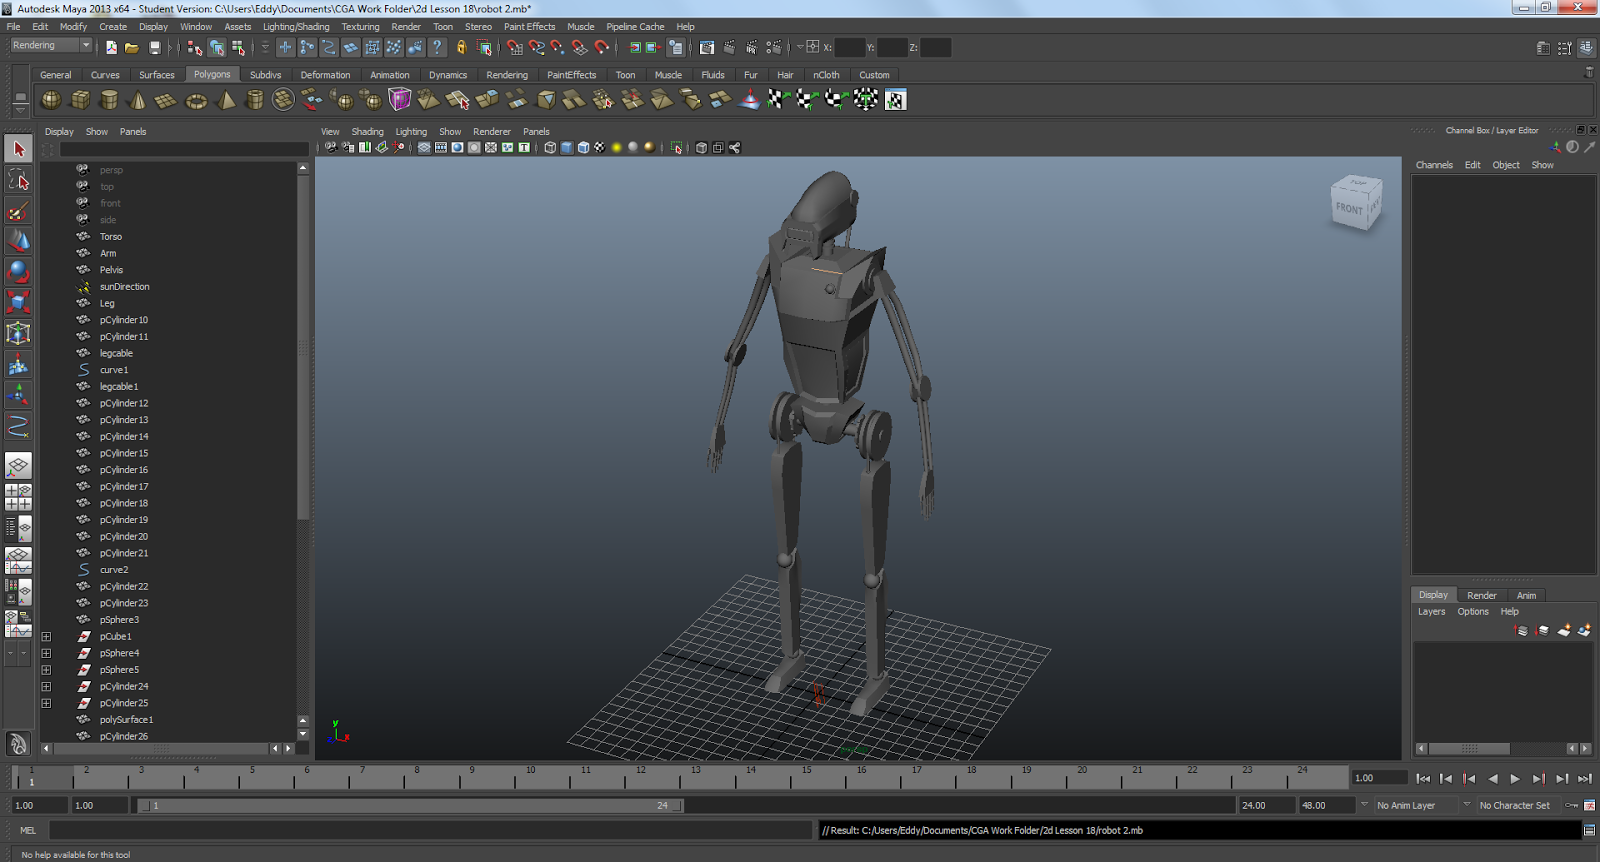Activate the Rotate tool
The width and height of the screenshot is (1600, 862).
point(18,272)
